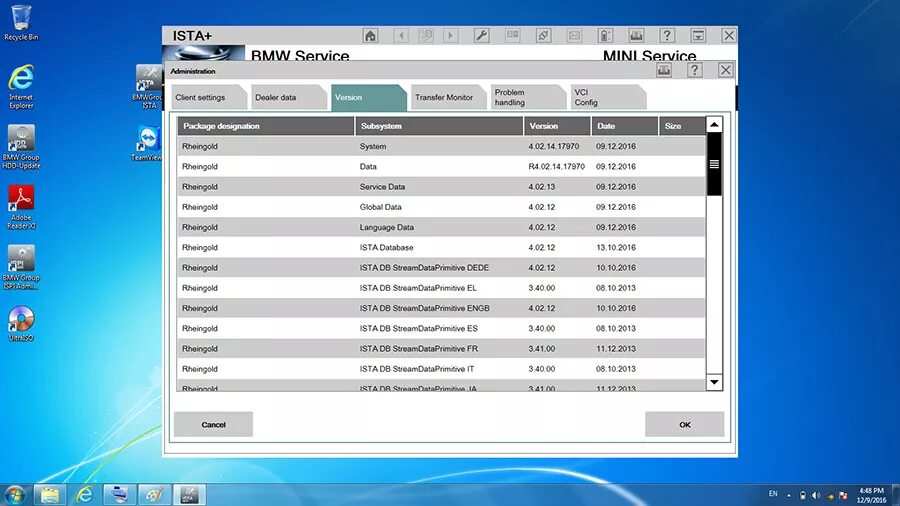This screenshot has width=900, height=506.
Task: Select 'ISTA DB StreamDataPrimitive EL' row
Action: (x=441, y=288)
